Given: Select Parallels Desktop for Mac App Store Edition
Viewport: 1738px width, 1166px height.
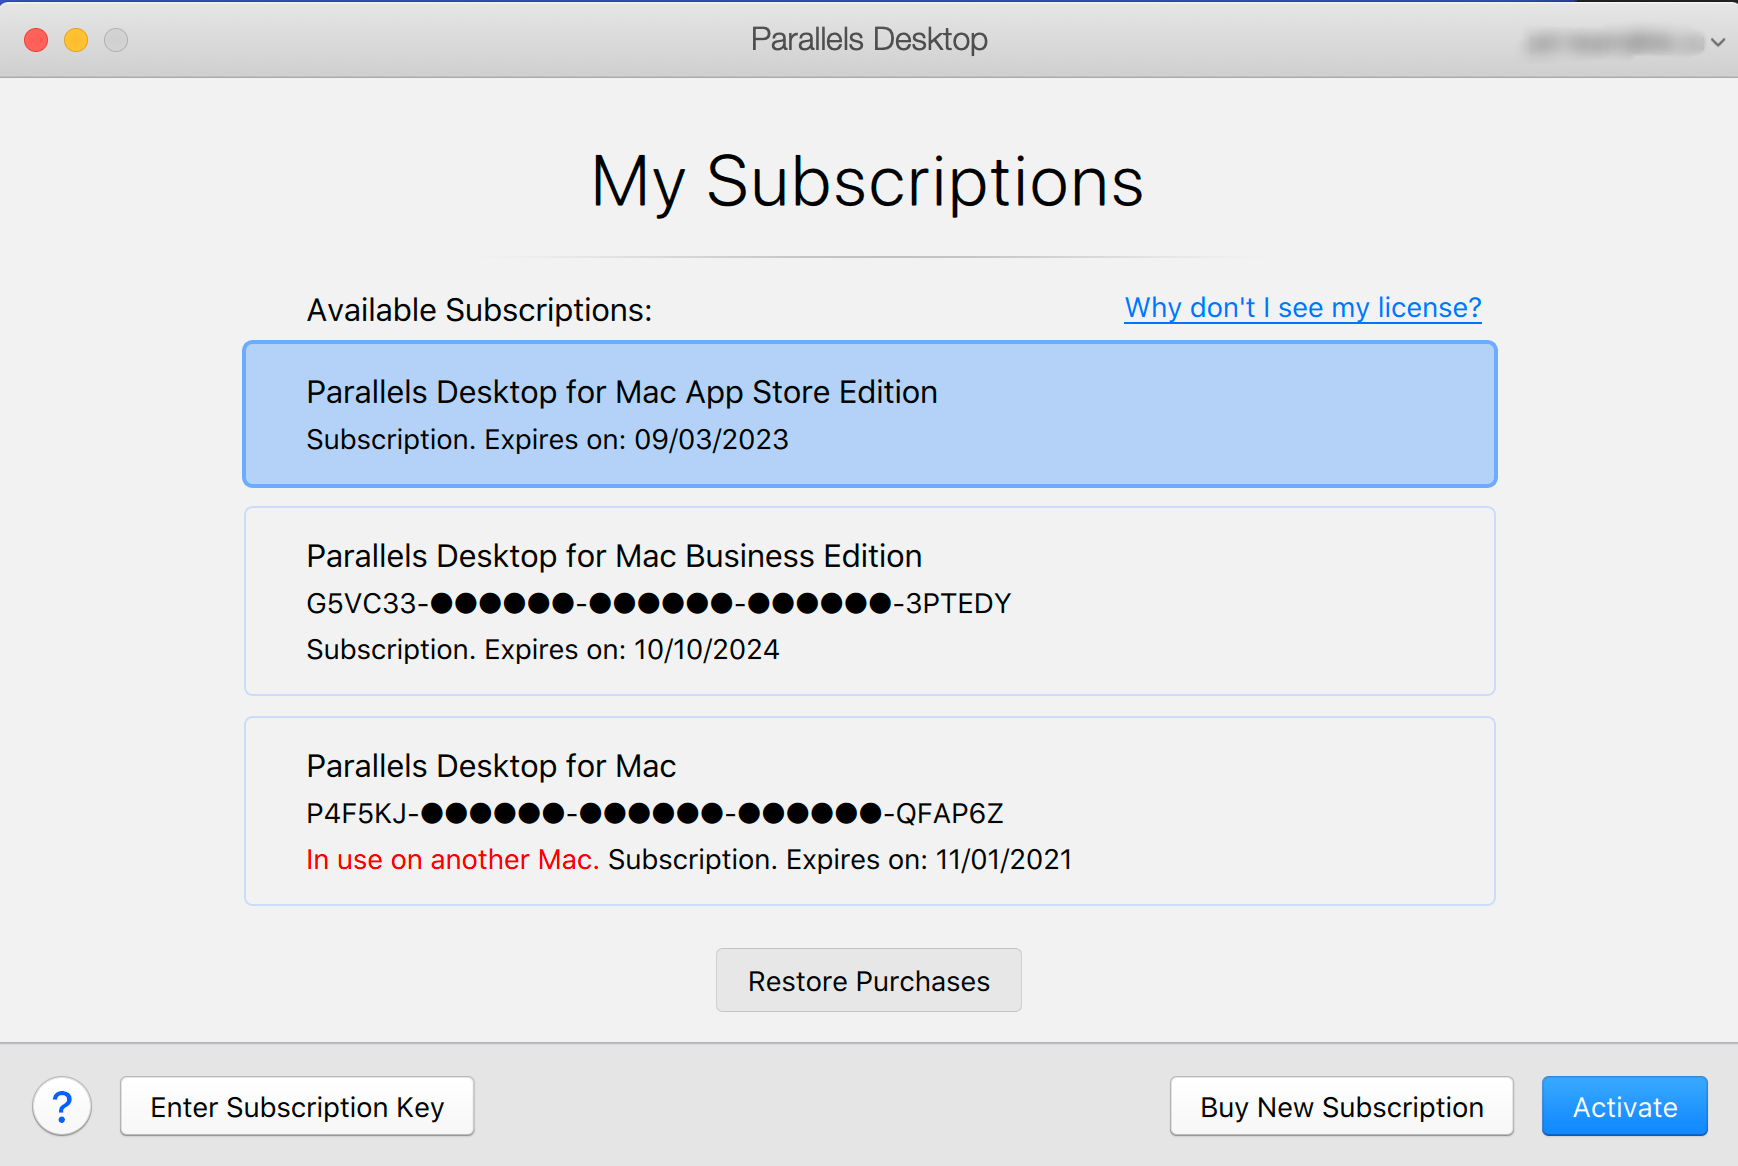Looking at the screenshot, I should 869,414.
